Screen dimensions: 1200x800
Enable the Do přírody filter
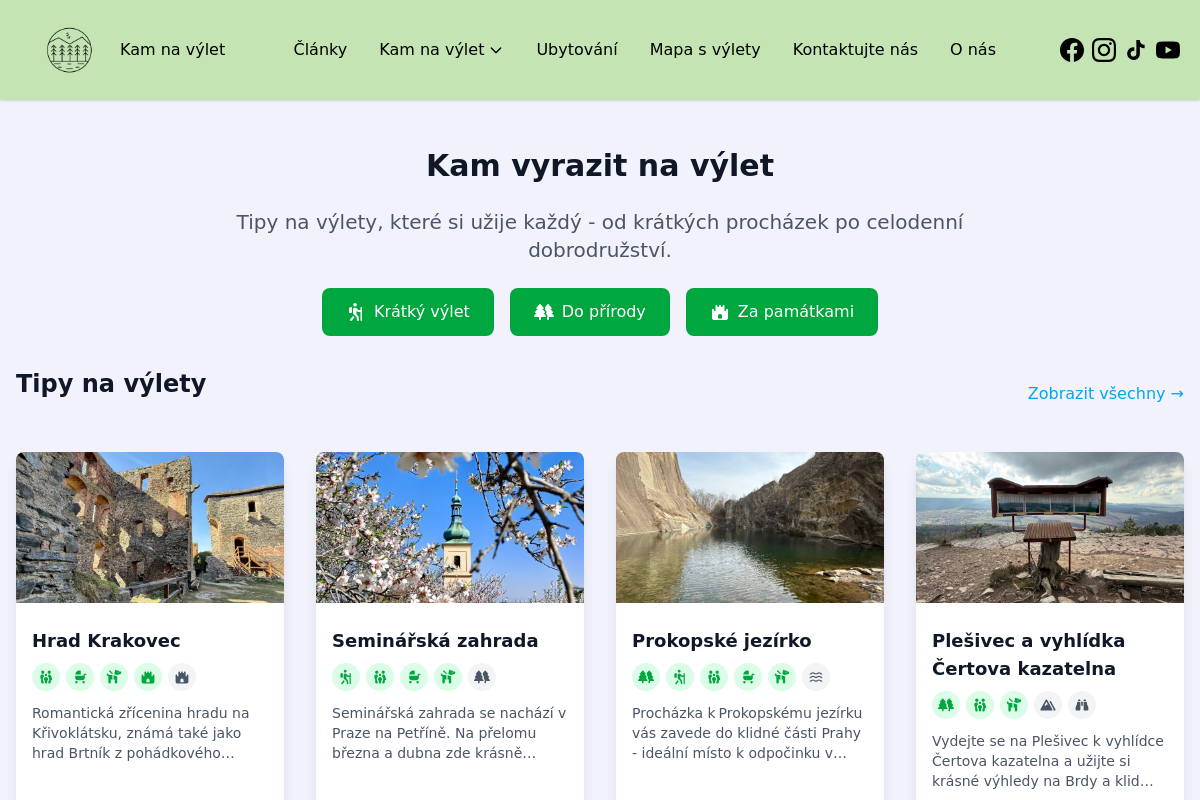pos(589,312)
